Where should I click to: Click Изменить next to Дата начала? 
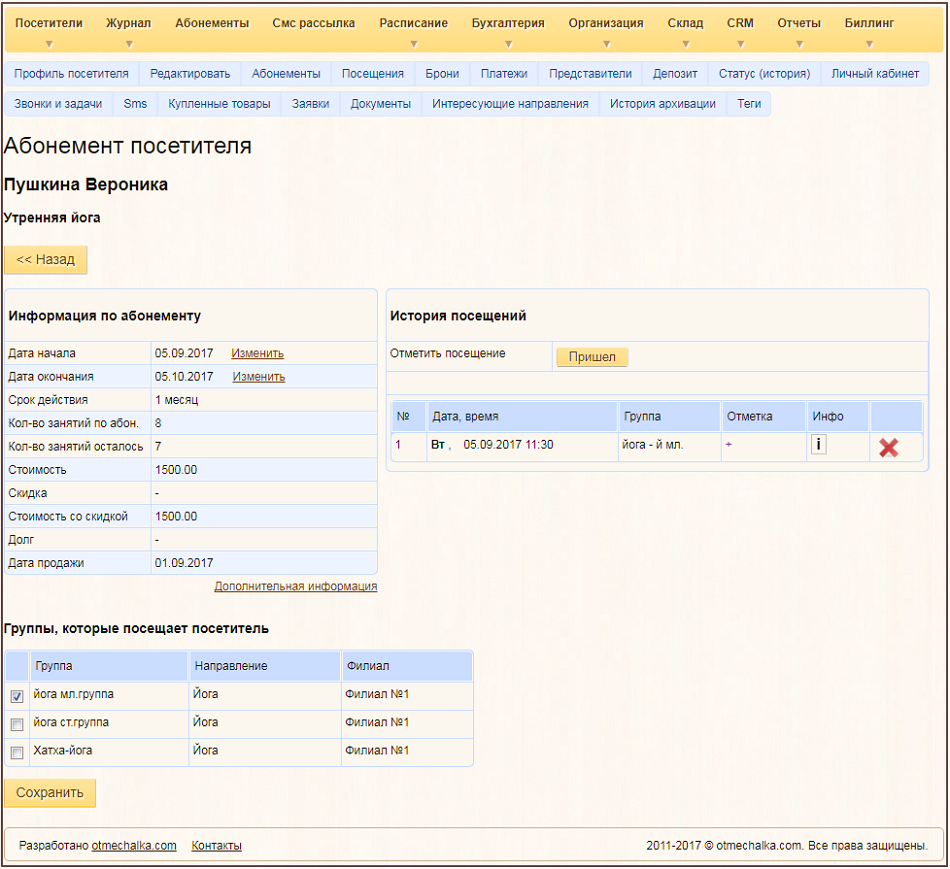(x=257, y=353)
